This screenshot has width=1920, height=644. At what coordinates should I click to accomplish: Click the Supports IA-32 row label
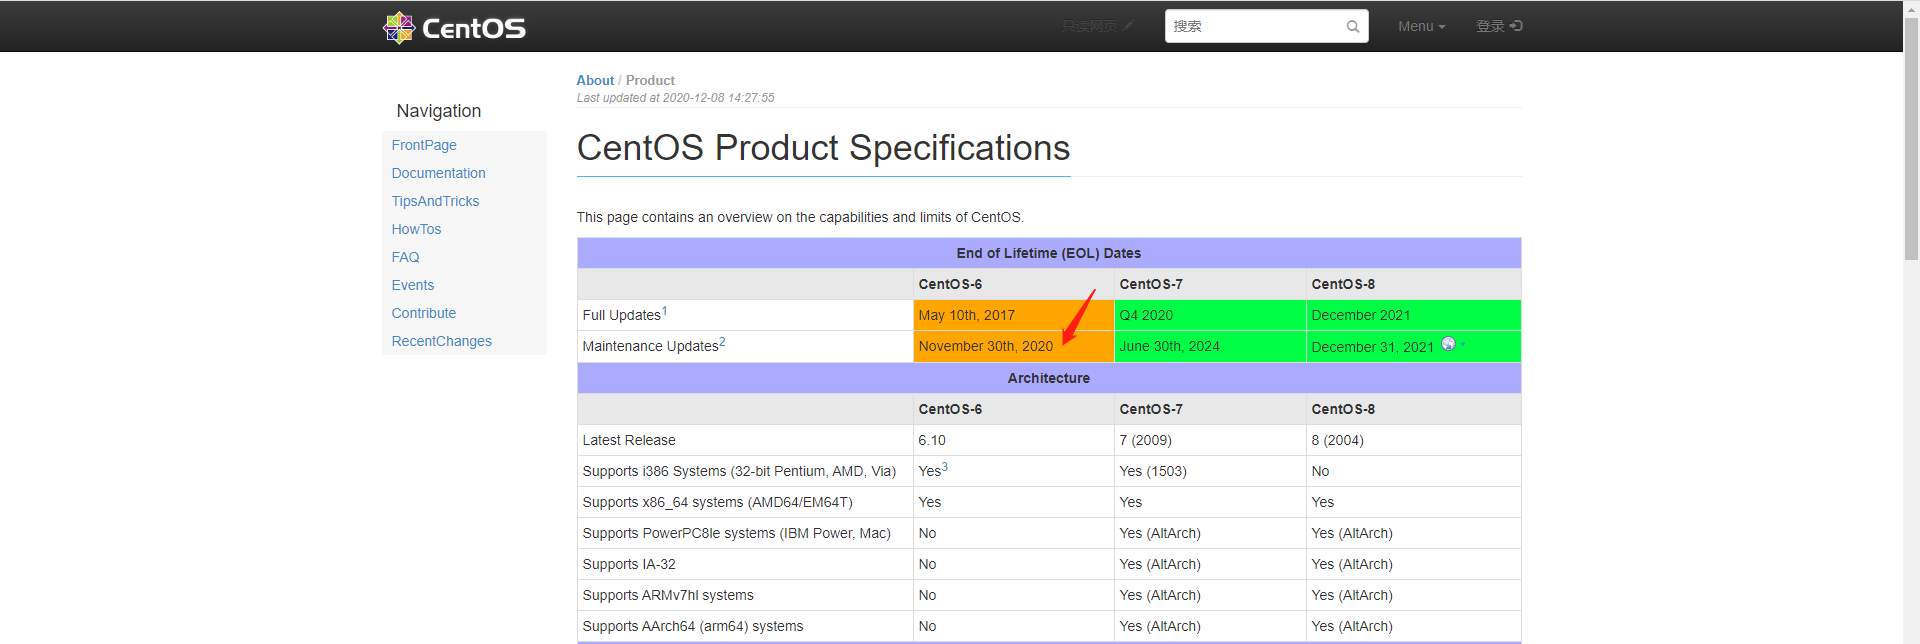tap(629, 564)
